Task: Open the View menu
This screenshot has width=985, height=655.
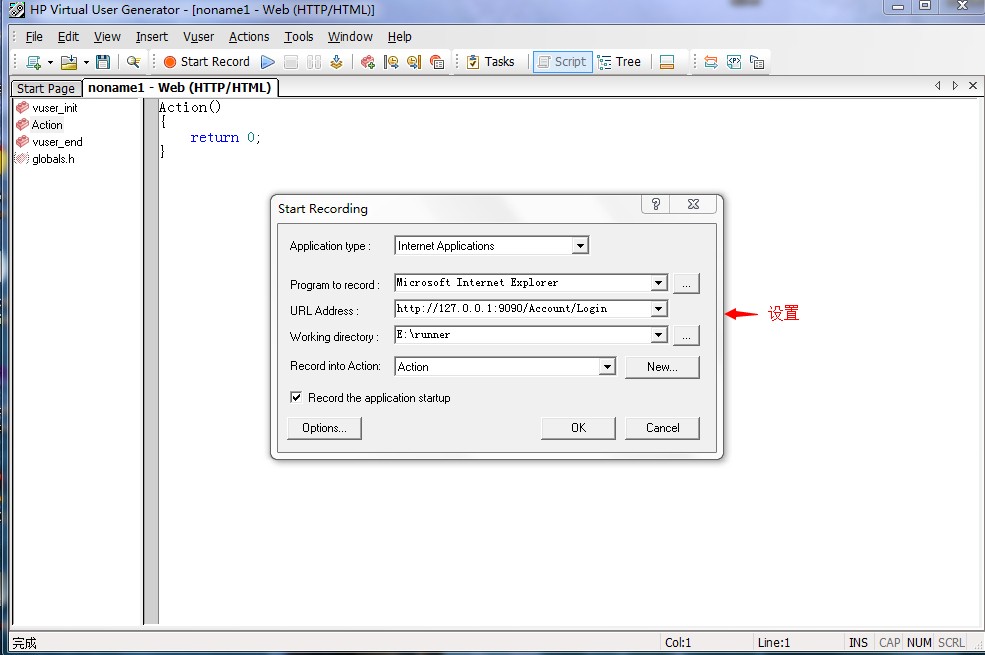Action: click(107, 37)
